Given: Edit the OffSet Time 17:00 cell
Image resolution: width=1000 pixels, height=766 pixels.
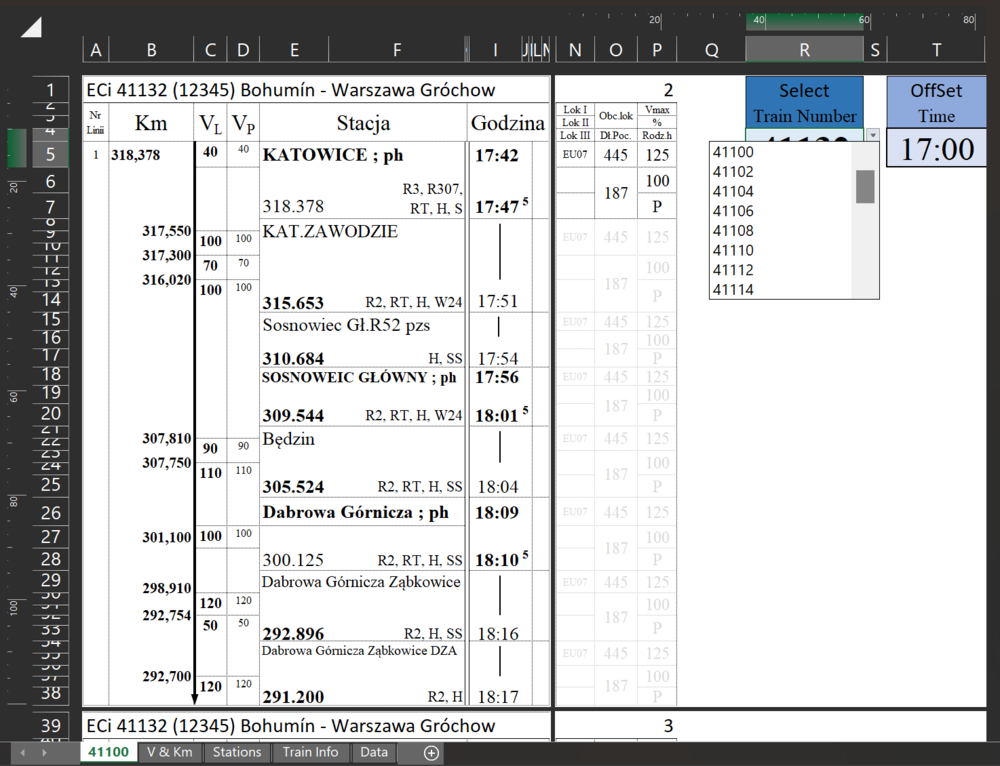Looking at the screenshot, I should click(937, 150).
